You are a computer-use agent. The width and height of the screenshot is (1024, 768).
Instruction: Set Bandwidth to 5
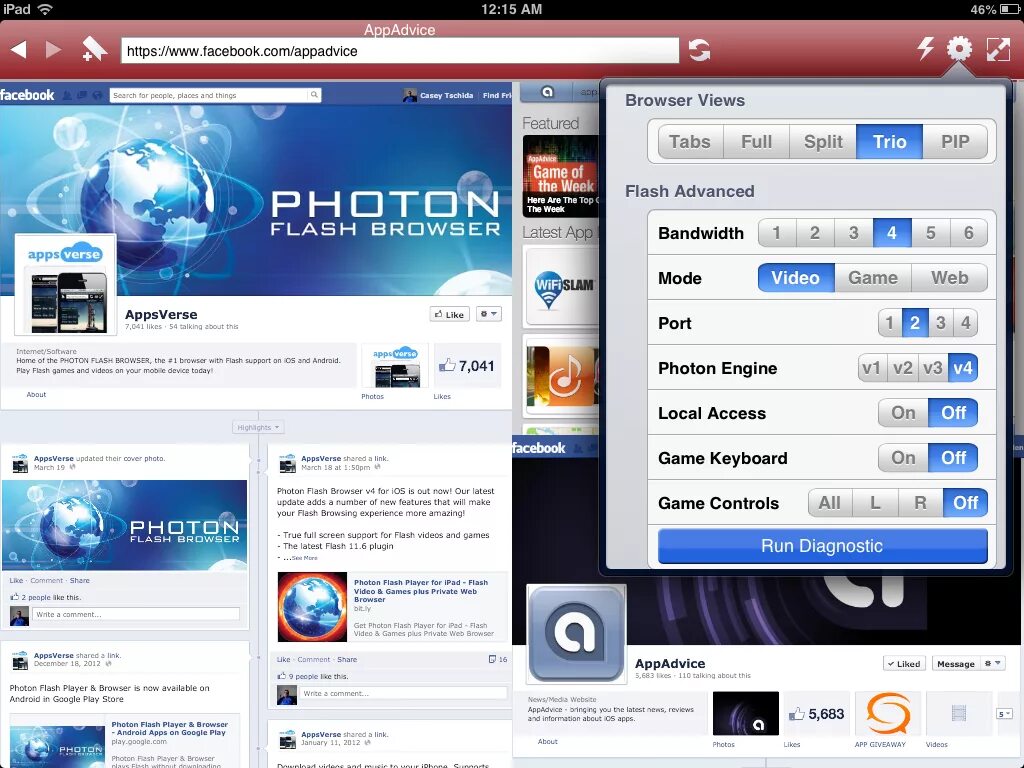coord(930,233)
